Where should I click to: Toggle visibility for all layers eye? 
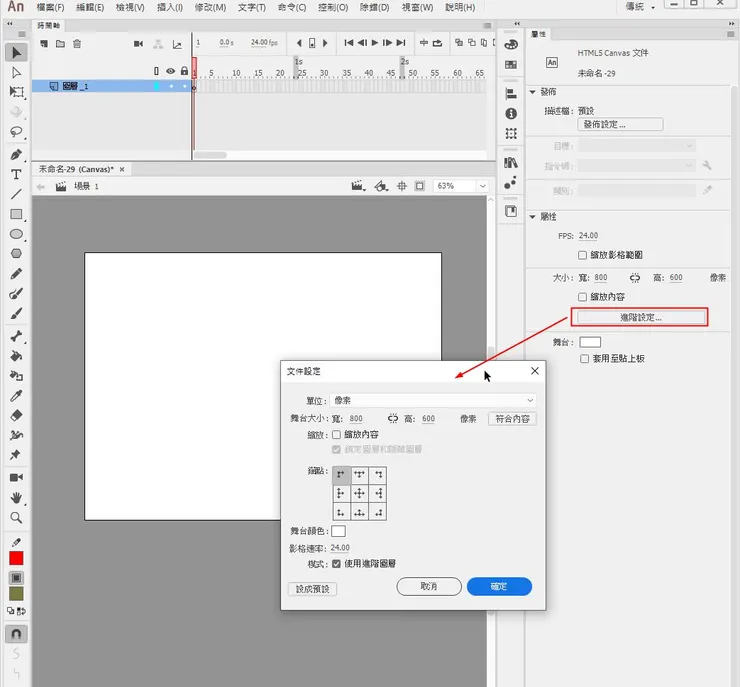tap(170, 71)
